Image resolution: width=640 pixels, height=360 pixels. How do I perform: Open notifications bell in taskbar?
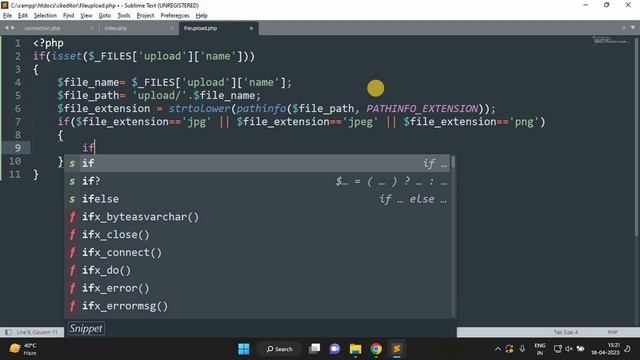point(627,349)
